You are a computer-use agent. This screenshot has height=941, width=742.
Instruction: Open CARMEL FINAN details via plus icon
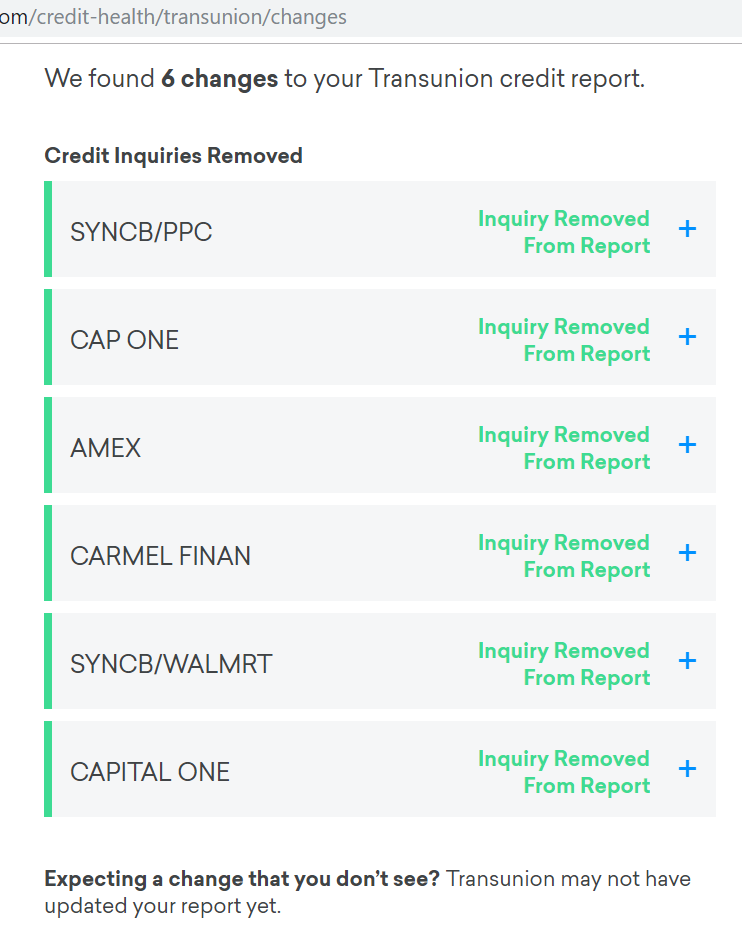(x=687, y=553)
